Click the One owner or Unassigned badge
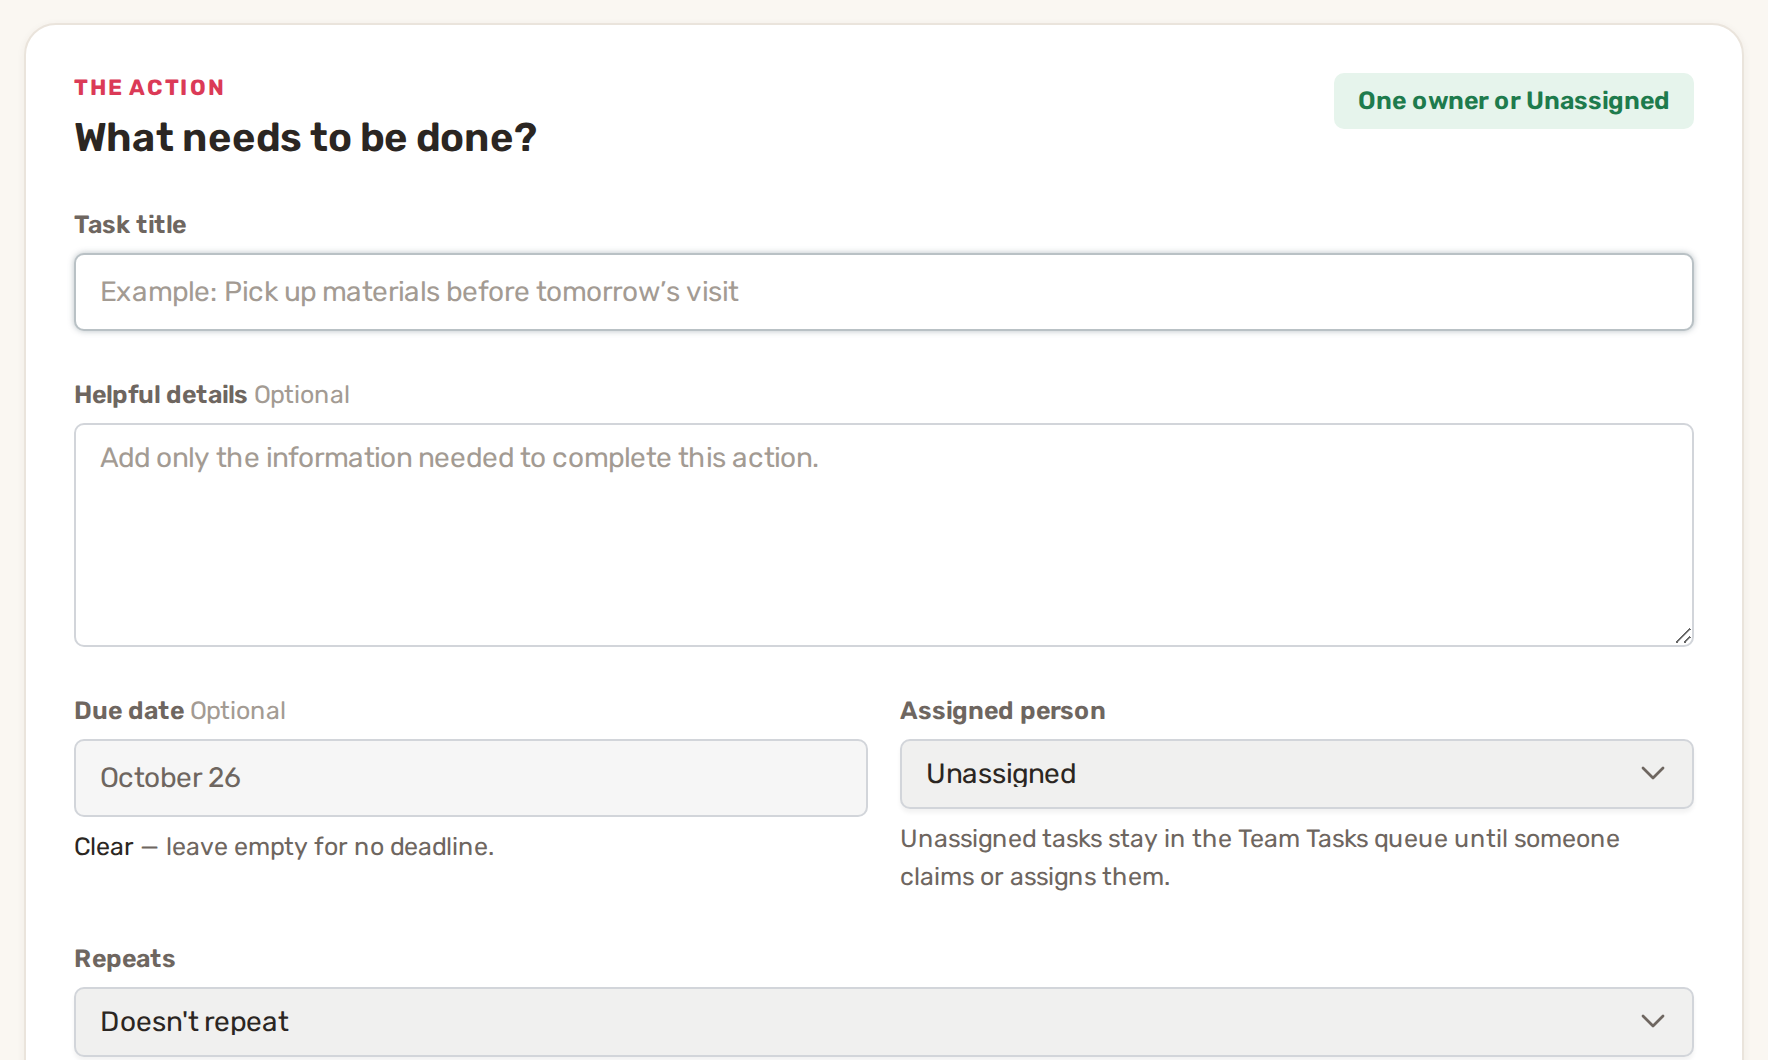This screenshot has height=1060, width=1768. (x=1513, y=101)
